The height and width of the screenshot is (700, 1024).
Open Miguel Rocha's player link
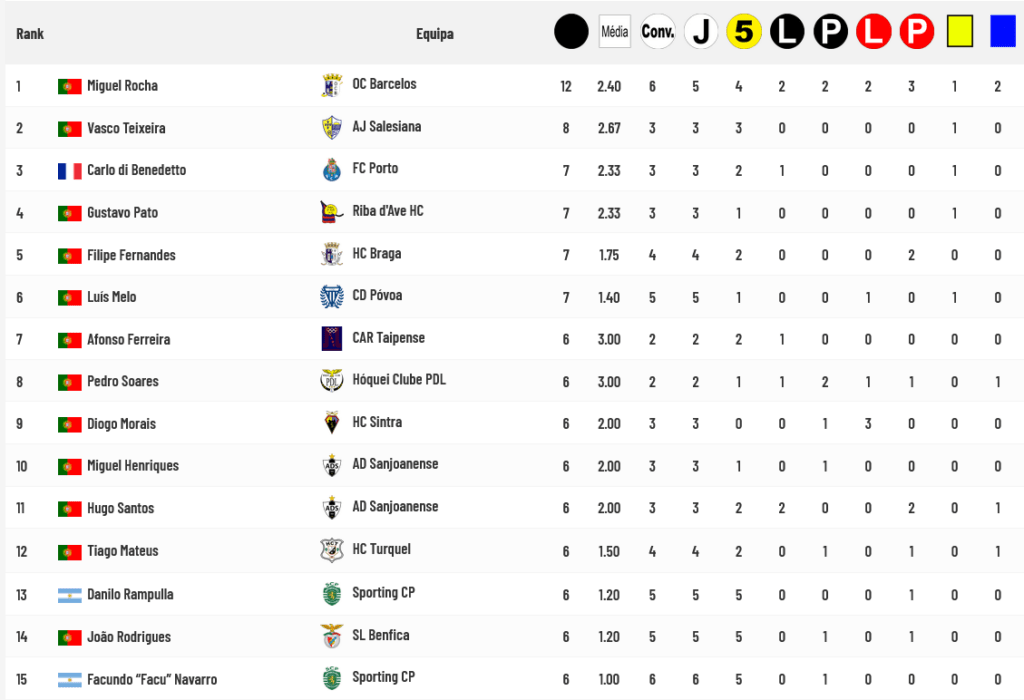122,86
